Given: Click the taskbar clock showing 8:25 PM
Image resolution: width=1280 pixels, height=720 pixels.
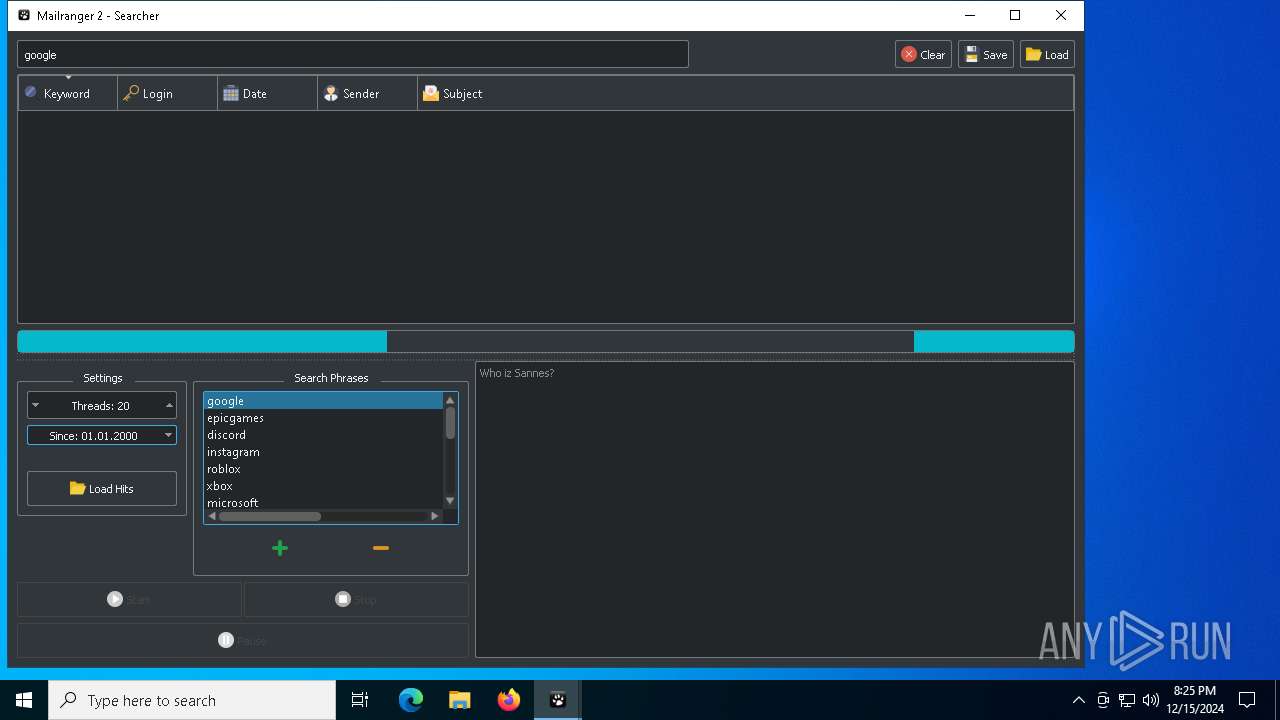Looking at the screenshot, I should [x=1194, y=700].
